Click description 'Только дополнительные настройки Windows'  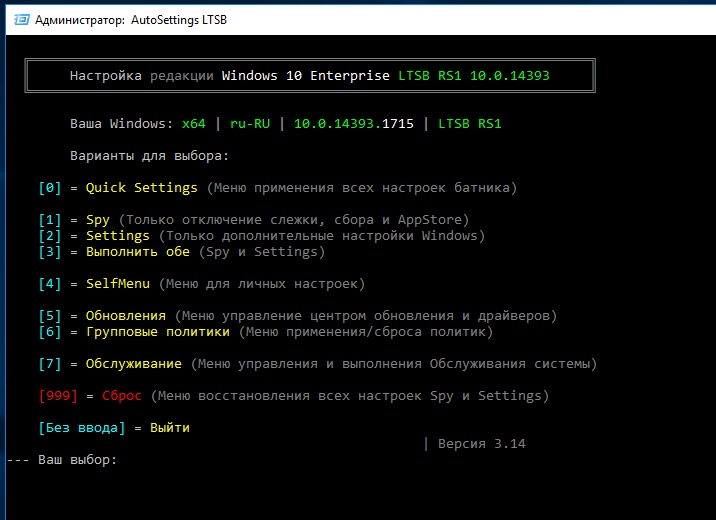(321, 236)
